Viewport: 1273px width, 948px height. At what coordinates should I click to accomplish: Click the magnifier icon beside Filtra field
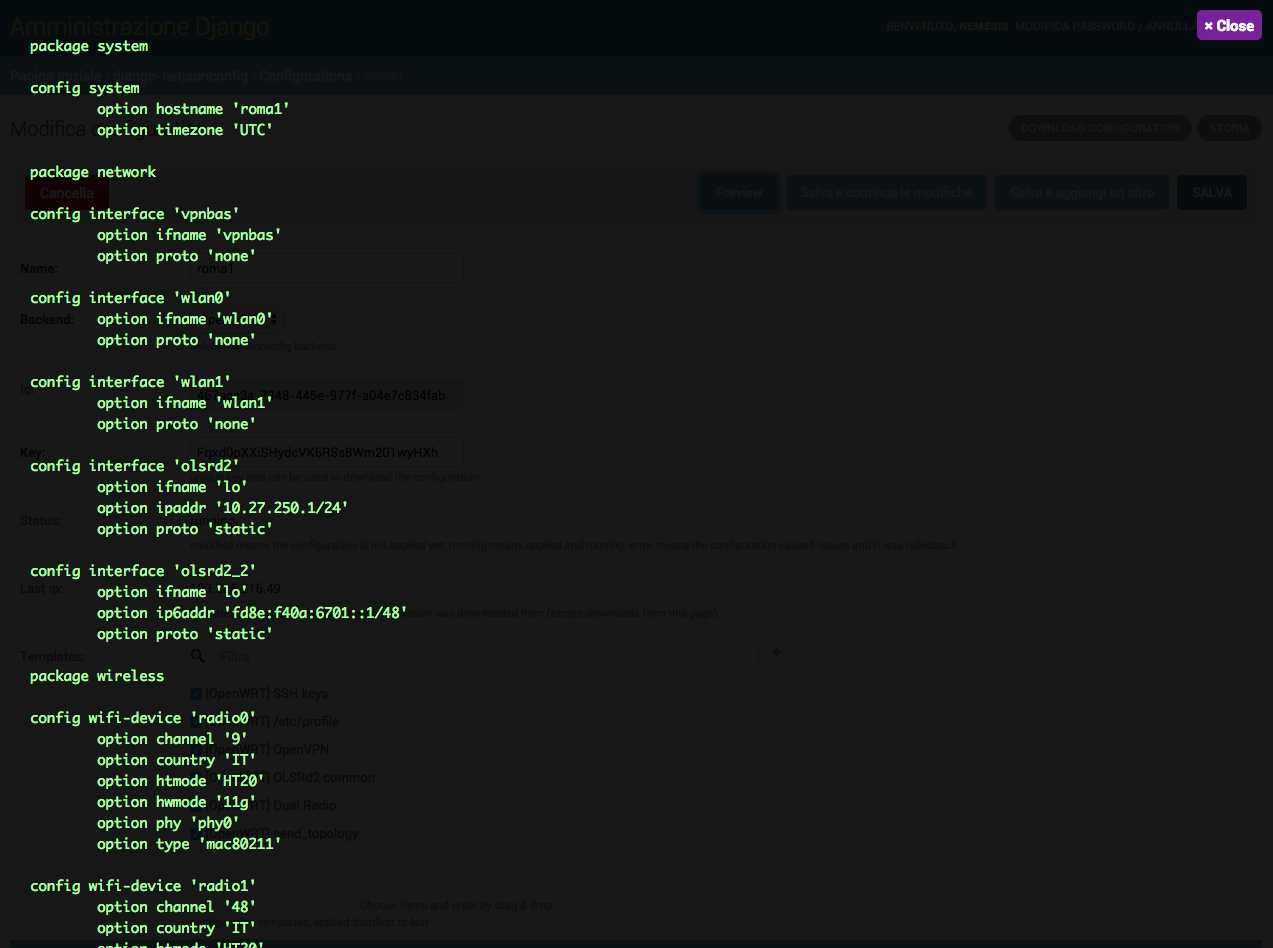click(198, 656)
